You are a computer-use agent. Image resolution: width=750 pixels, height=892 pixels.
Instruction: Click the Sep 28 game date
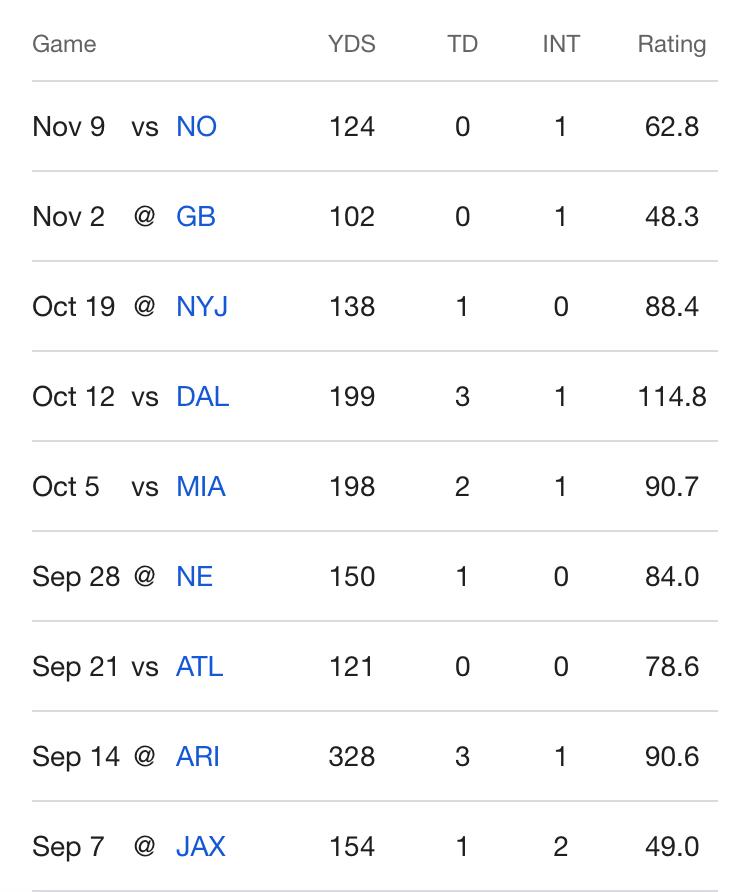(x=75, y=577)
